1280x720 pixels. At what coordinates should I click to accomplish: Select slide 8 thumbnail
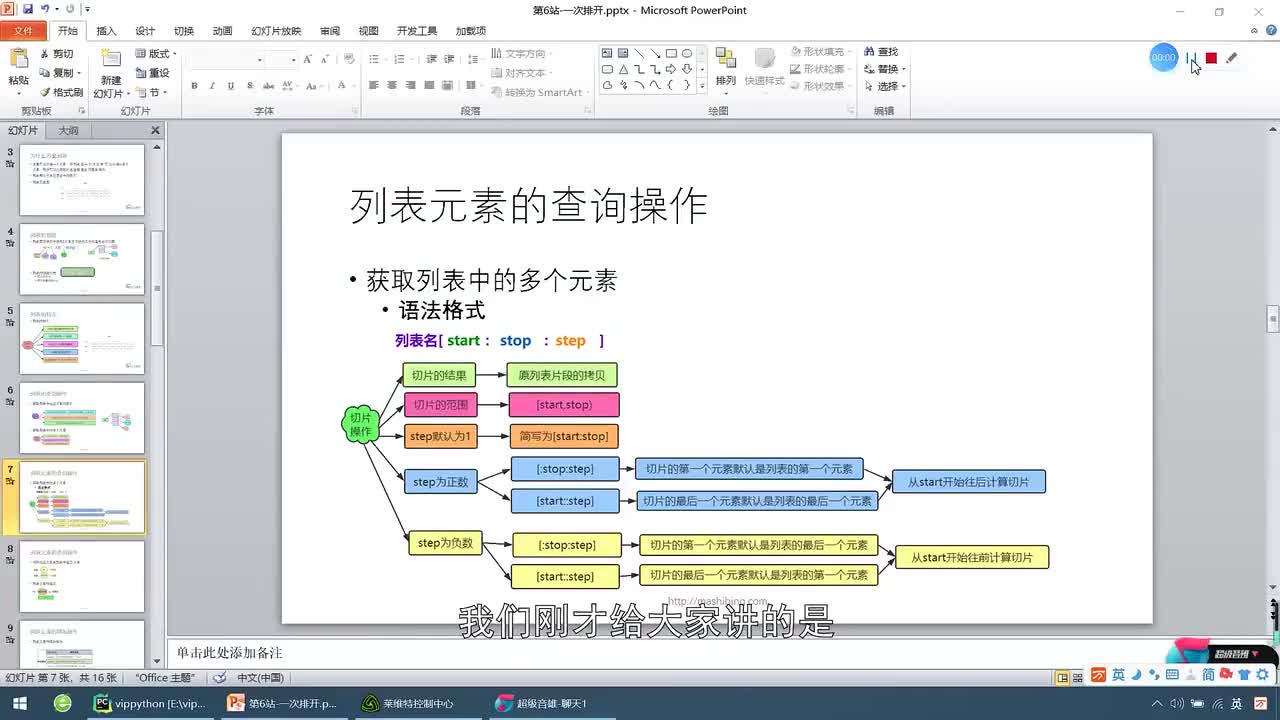point(82,577)
